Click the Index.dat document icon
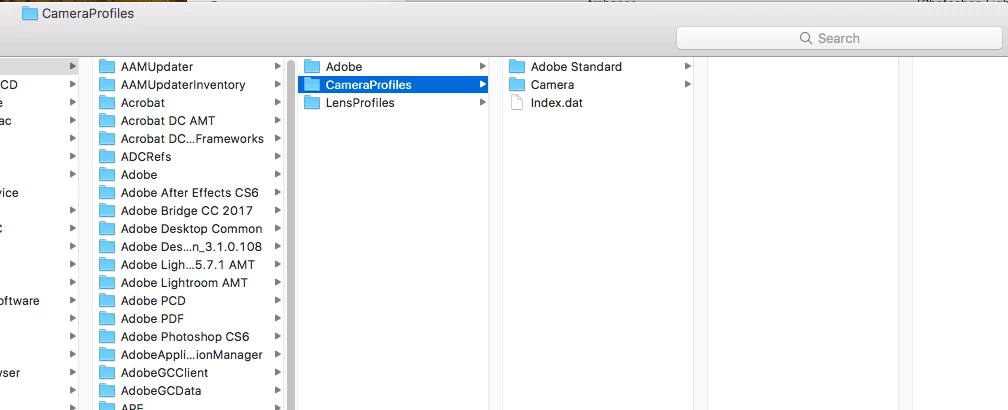The height and width of the screenshot is (410, 1008). click(x=517, y=102)
